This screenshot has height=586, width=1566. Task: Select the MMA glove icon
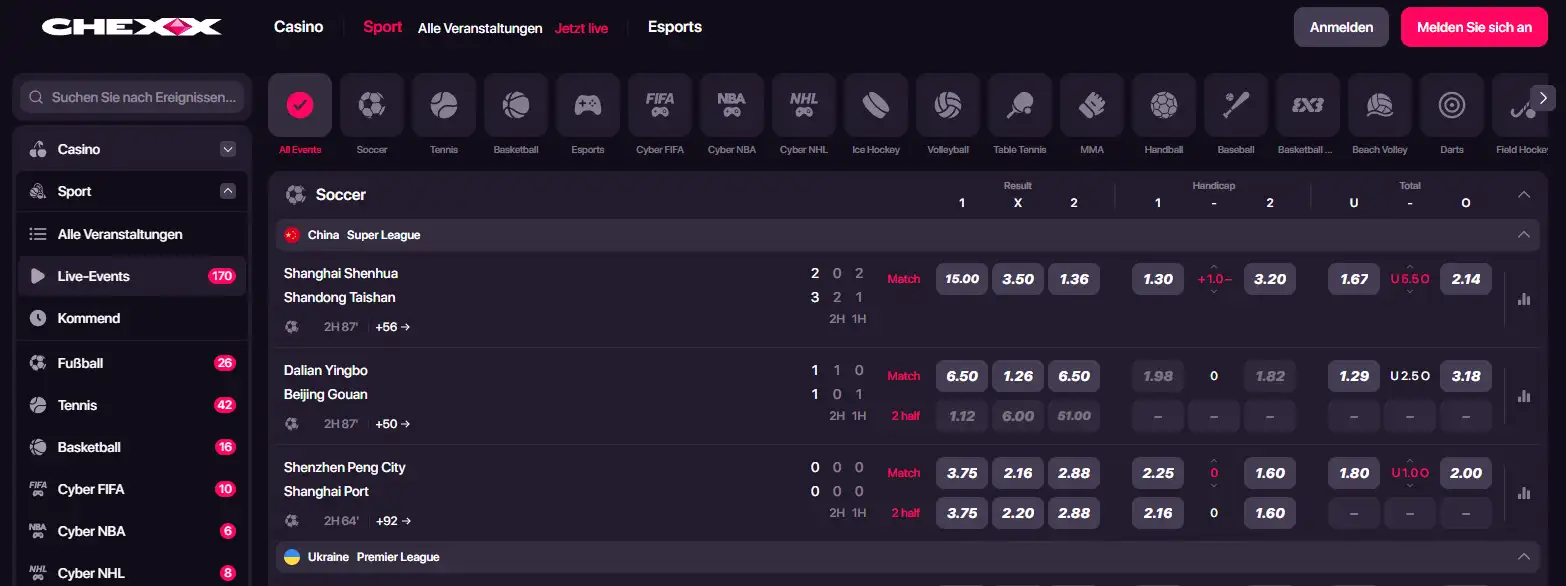pyautogui.click(x=1092, y=105)
